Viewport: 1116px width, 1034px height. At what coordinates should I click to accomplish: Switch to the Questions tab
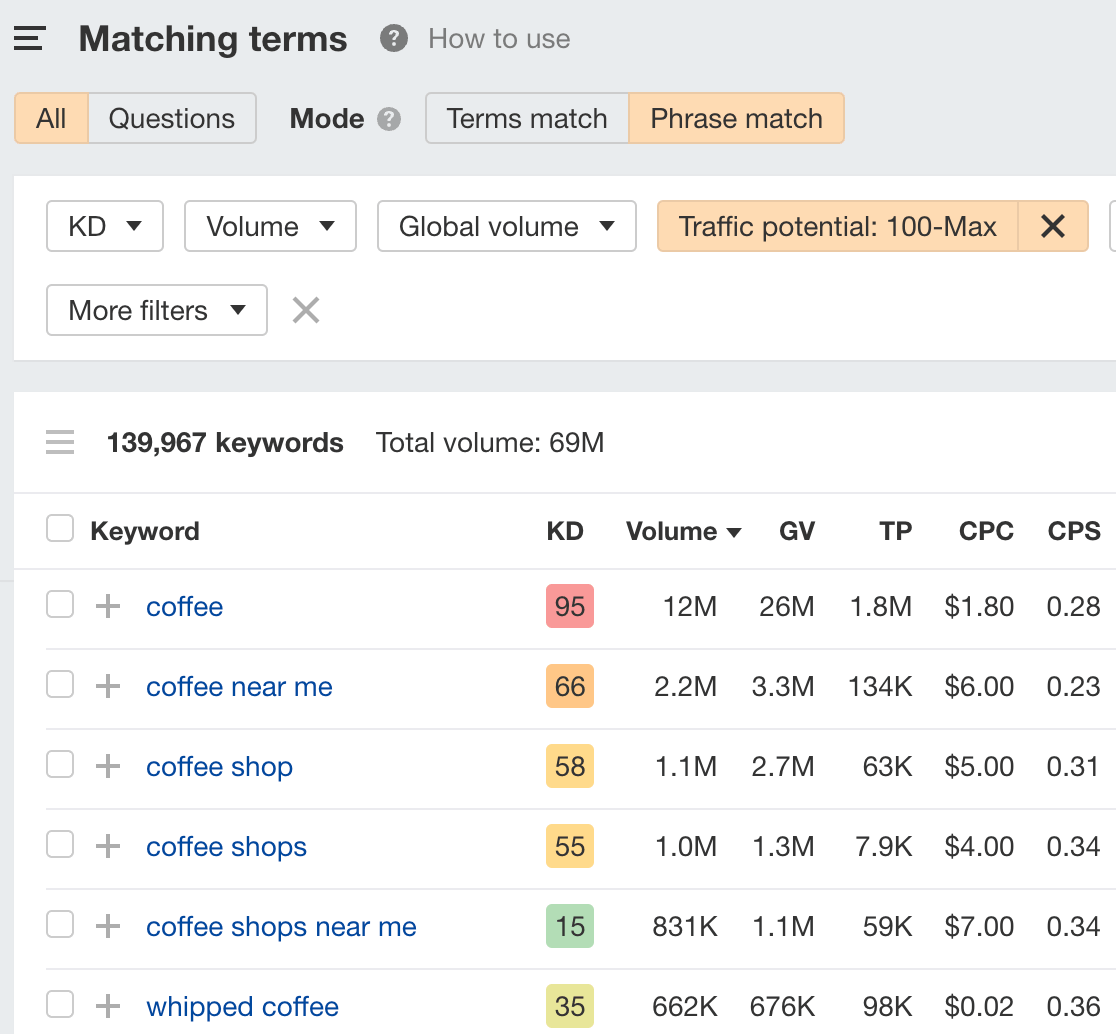tap(172, 118)
